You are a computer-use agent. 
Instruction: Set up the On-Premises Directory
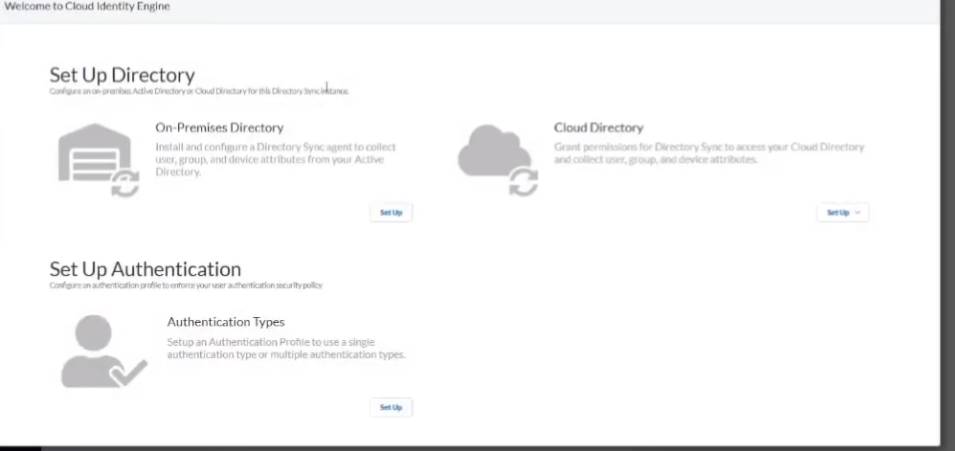click(x=391, y=213)
